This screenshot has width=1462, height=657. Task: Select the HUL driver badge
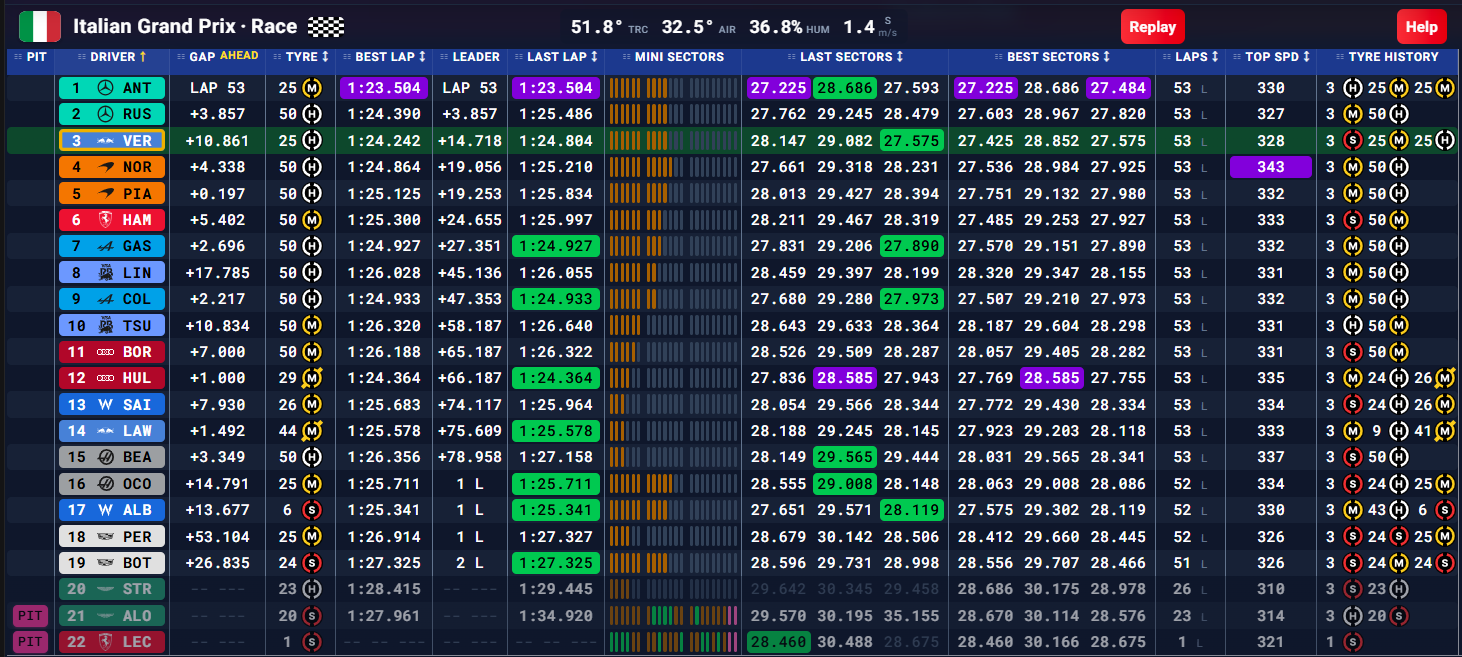pyautogui.click(x=111, y=378)
